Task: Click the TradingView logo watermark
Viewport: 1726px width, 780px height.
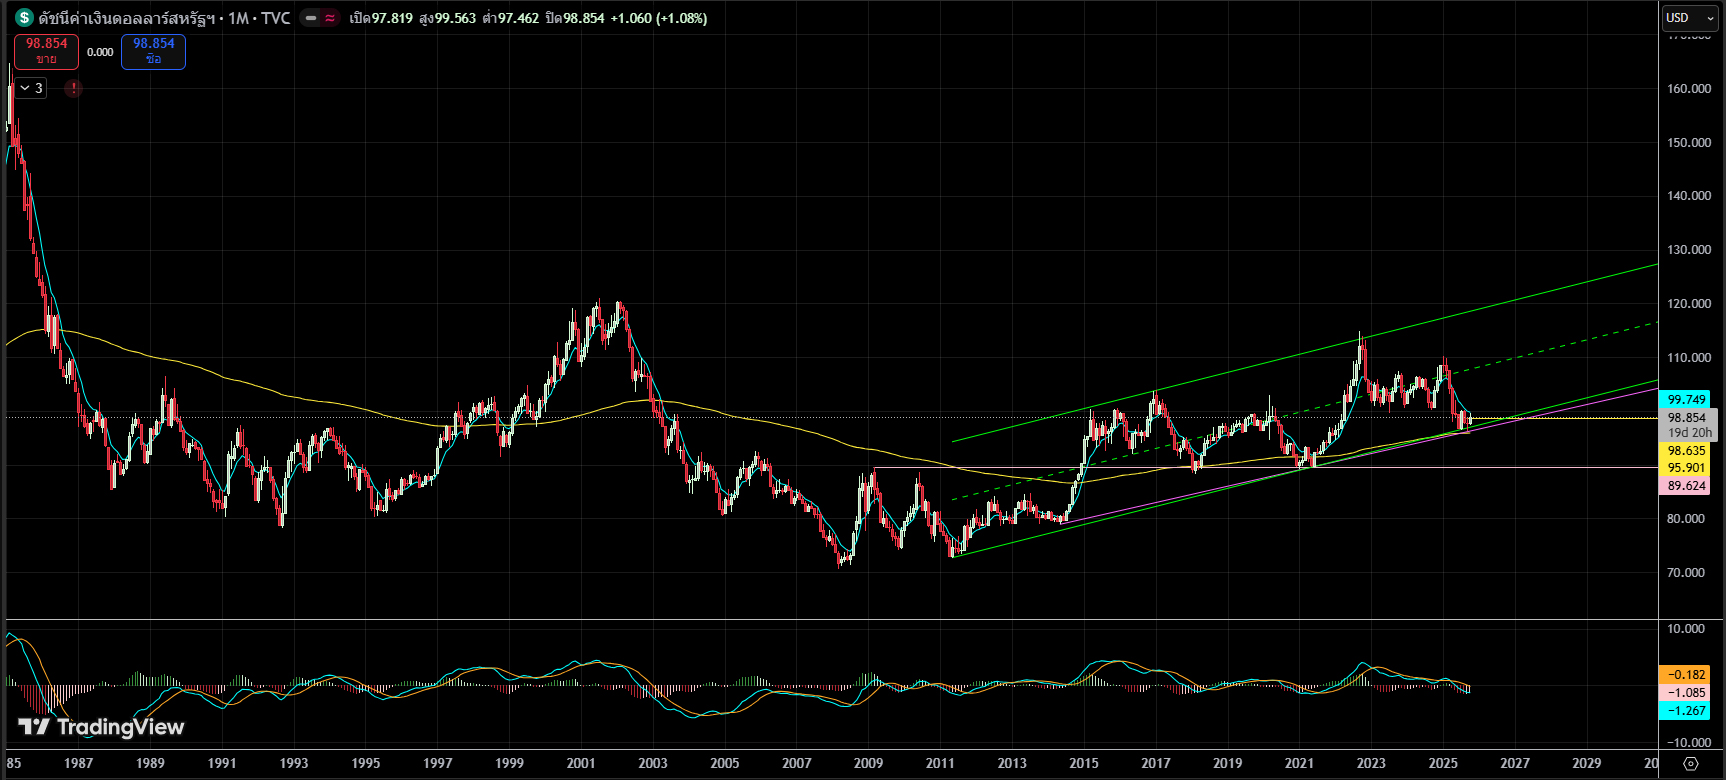Action: click(x=101, y=727)
